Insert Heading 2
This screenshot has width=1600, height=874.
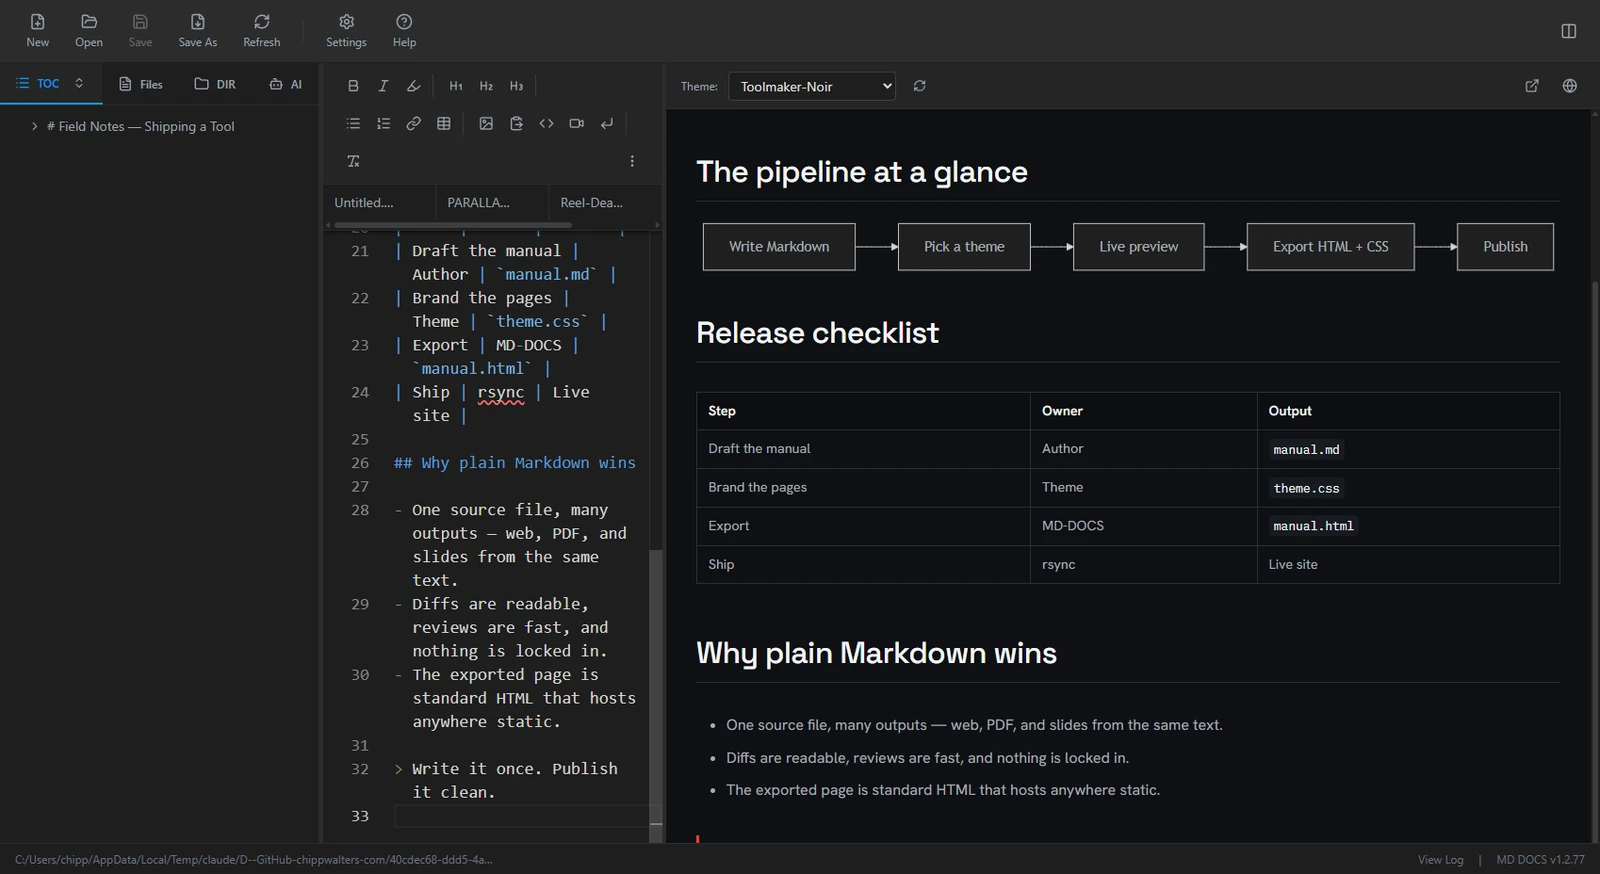pyautogui.click(x=486, y=86)
